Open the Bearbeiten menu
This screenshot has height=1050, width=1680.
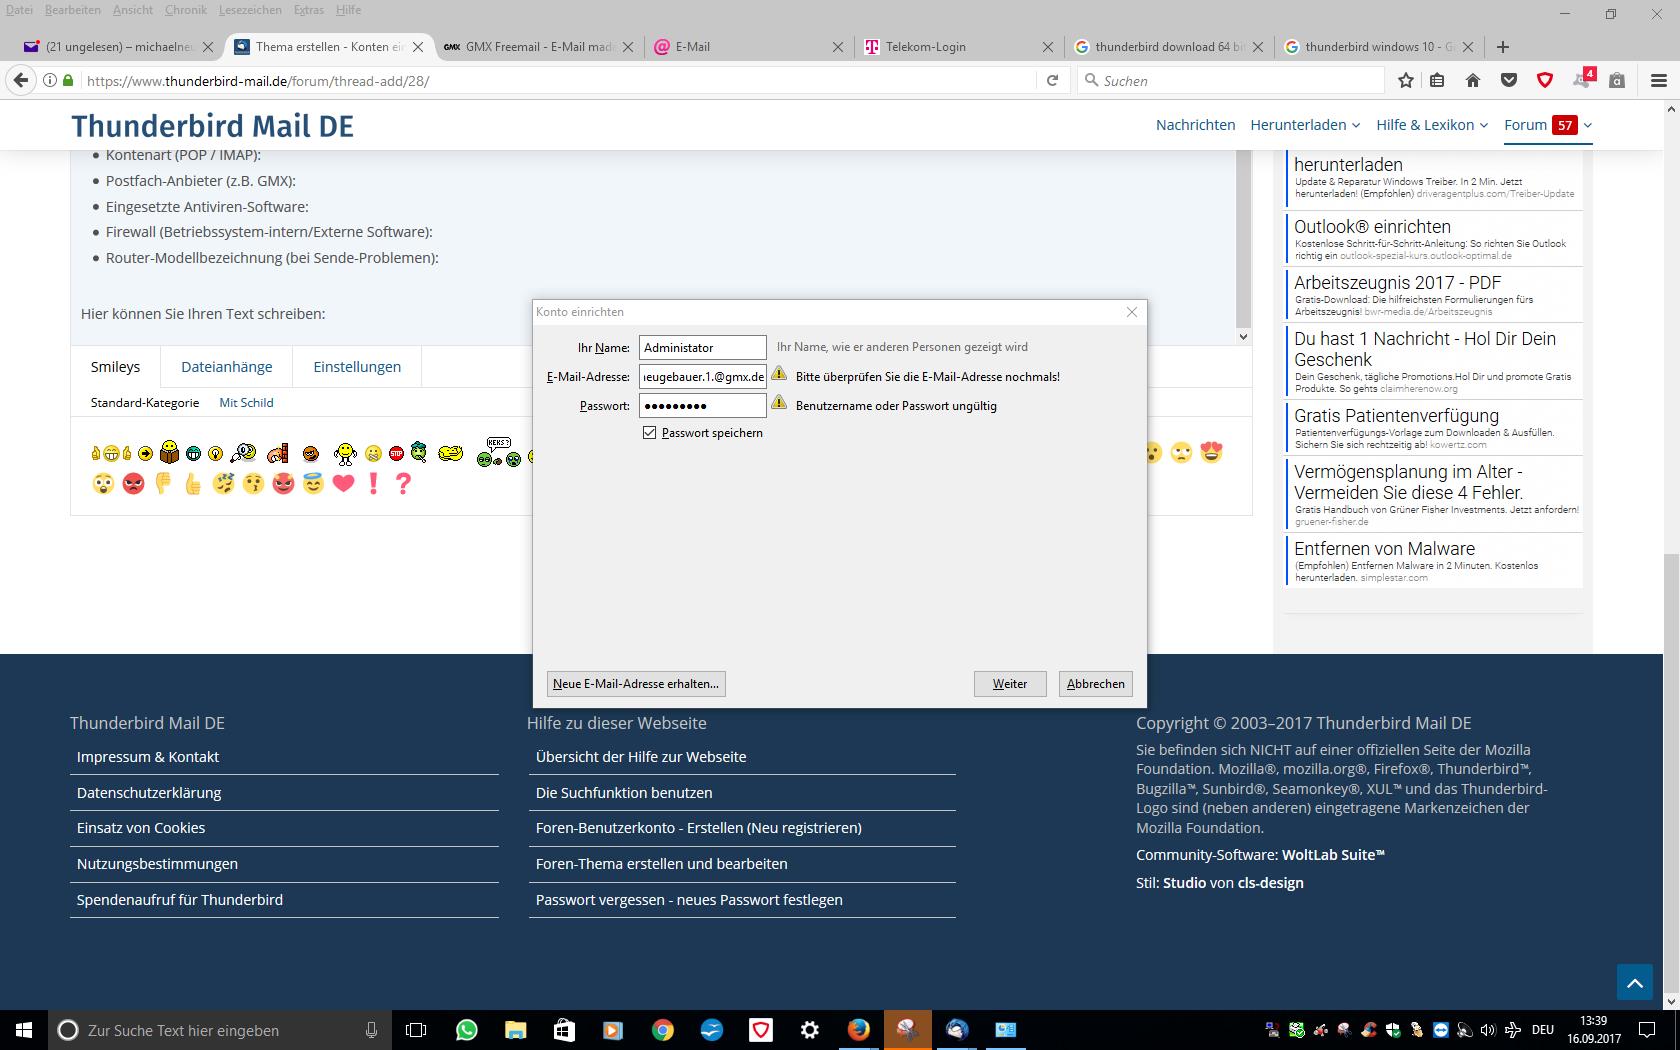pyautogui.click(x=73, y=10)
